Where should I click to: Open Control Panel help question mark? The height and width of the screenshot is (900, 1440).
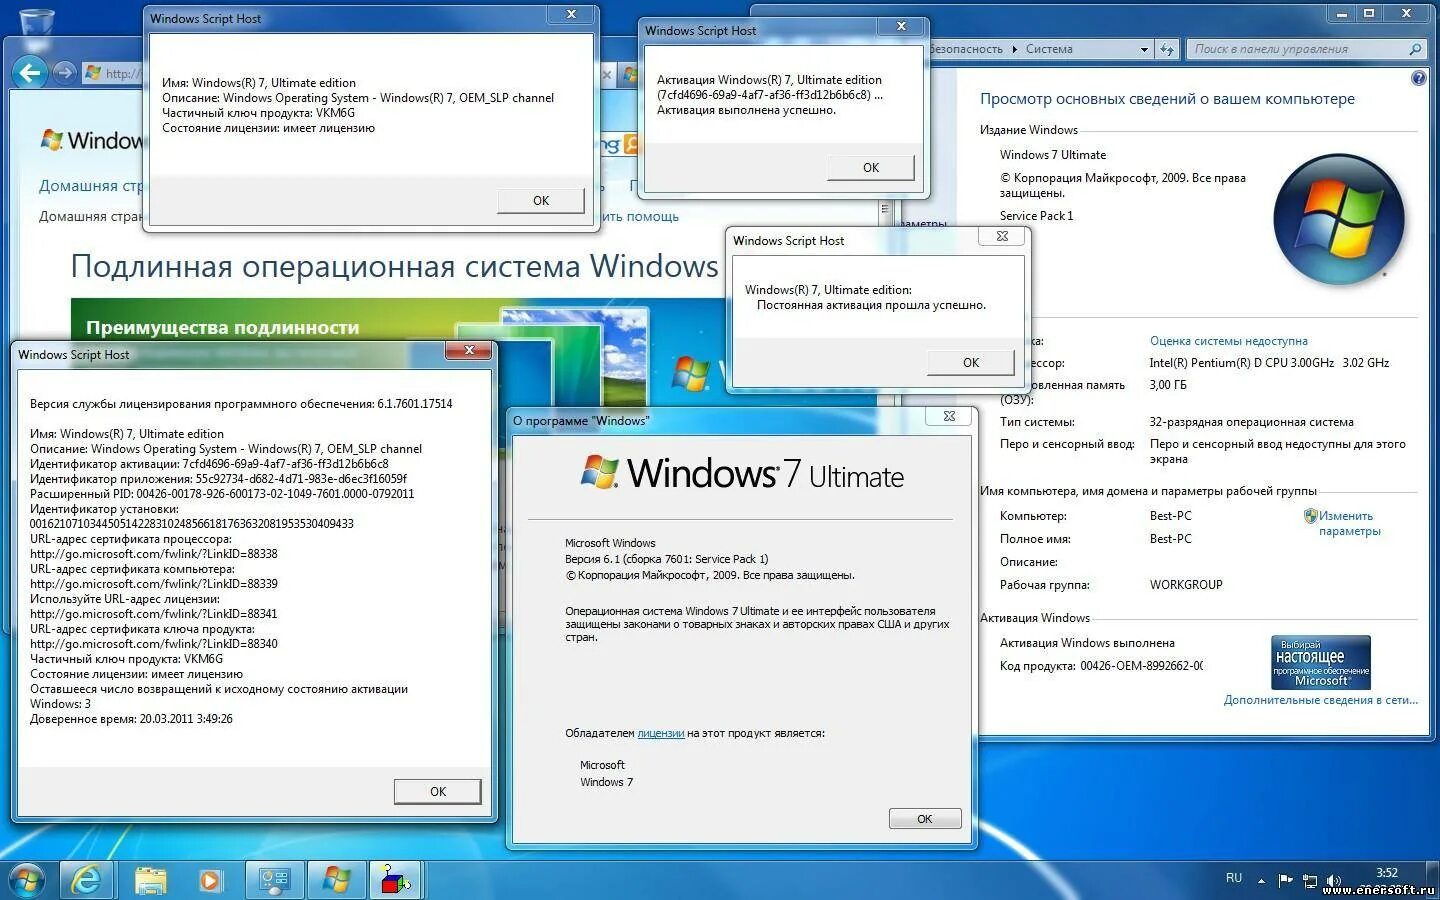pos(1418,78)
